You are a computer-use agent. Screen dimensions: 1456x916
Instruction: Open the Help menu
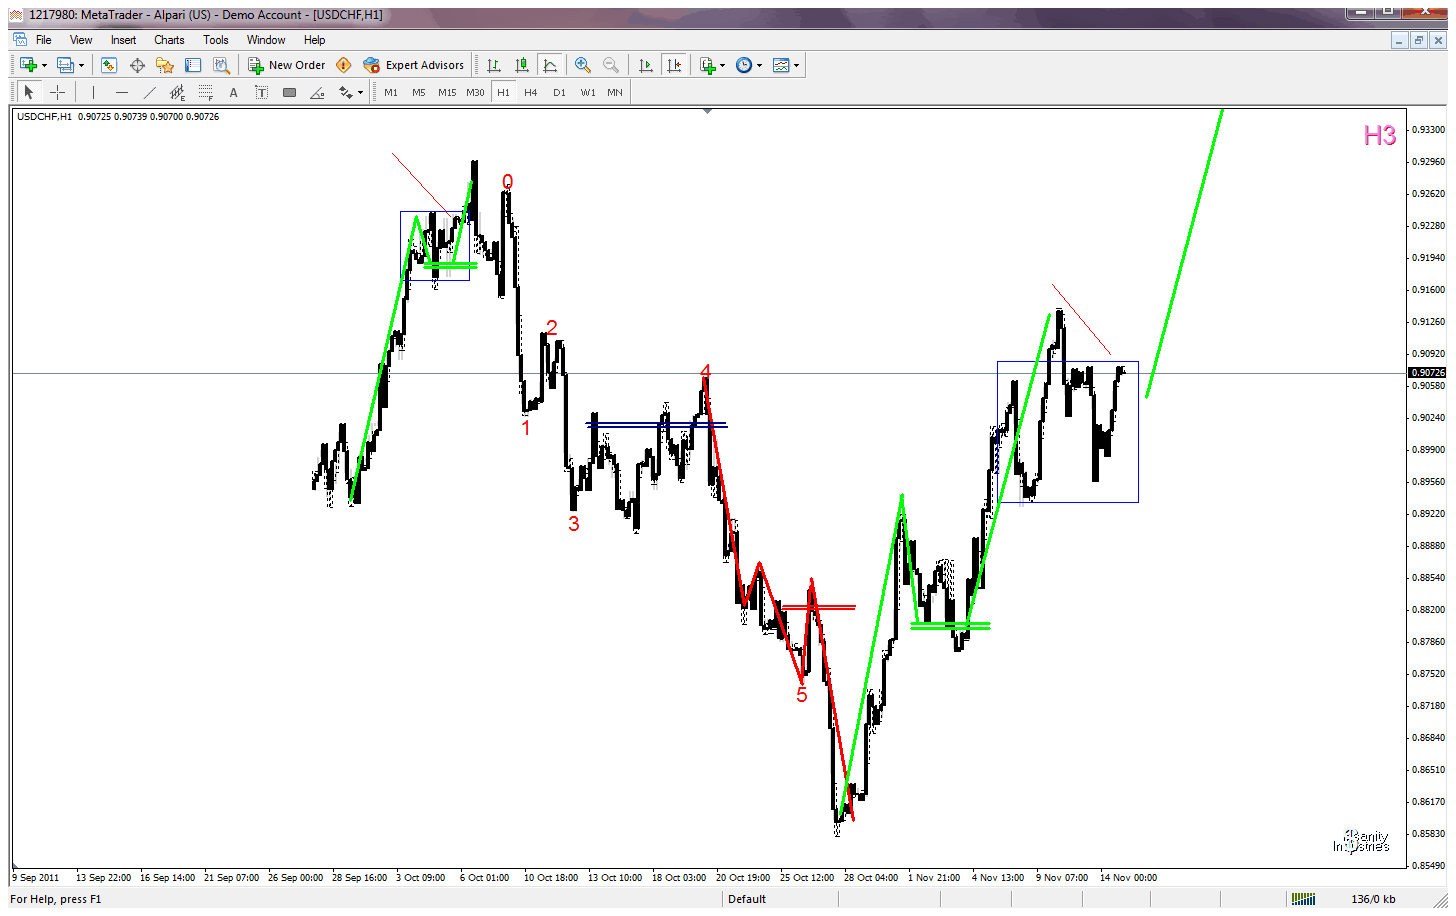coord(315,40)
